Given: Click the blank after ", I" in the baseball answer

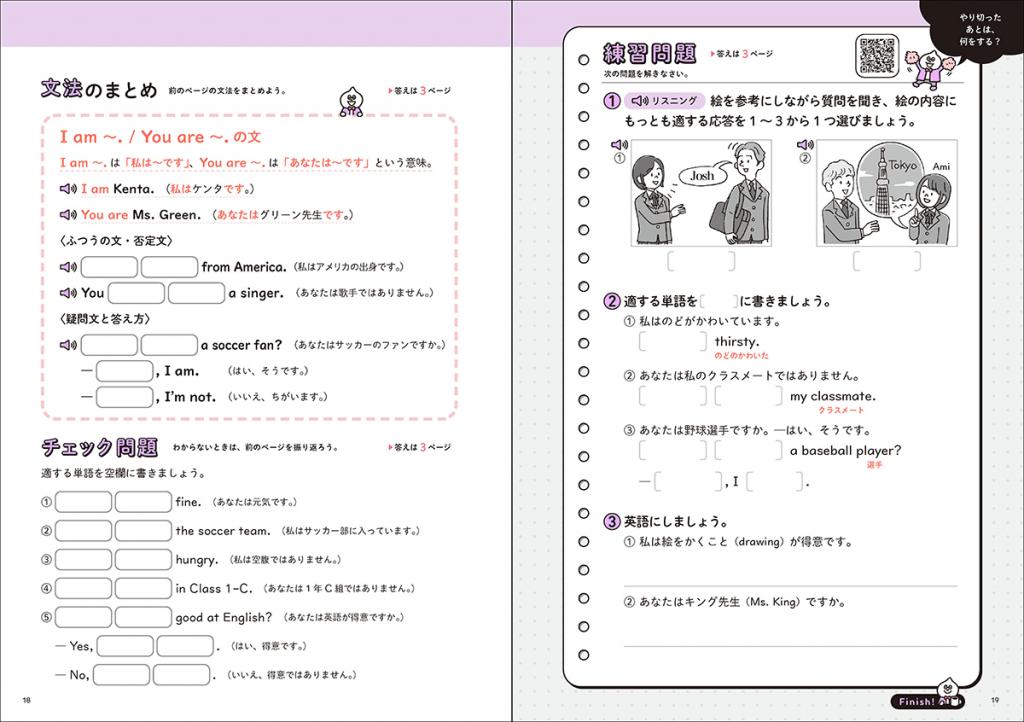Looking at the screenshot, I should tap(775, 482).
